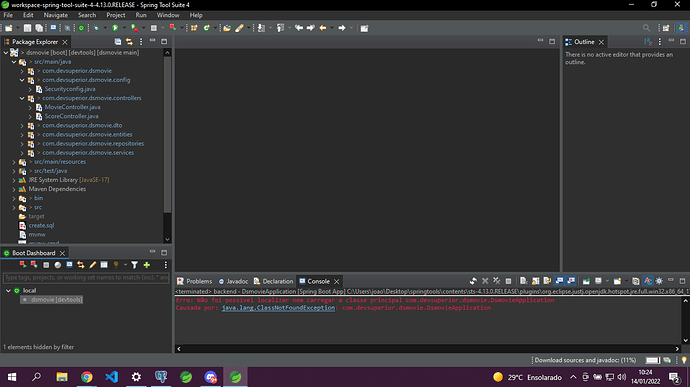Click Boot Dashboard open console icon
The image size is (690, 387).
pos(69,265)
